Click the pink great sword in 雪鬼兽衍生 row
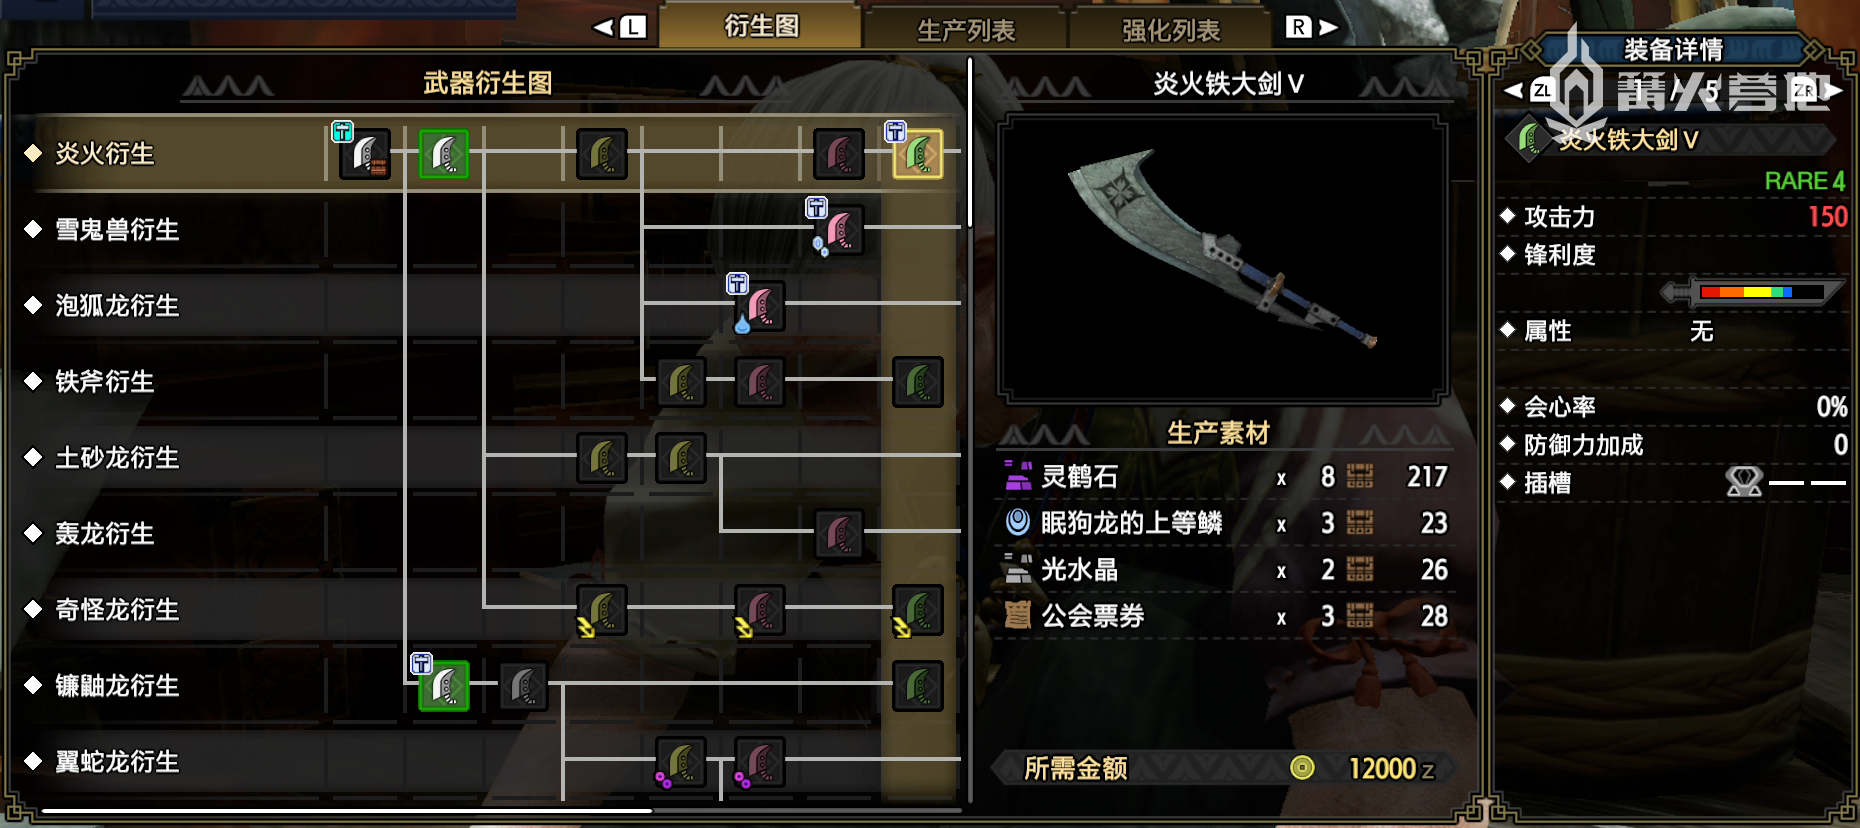 839,230
